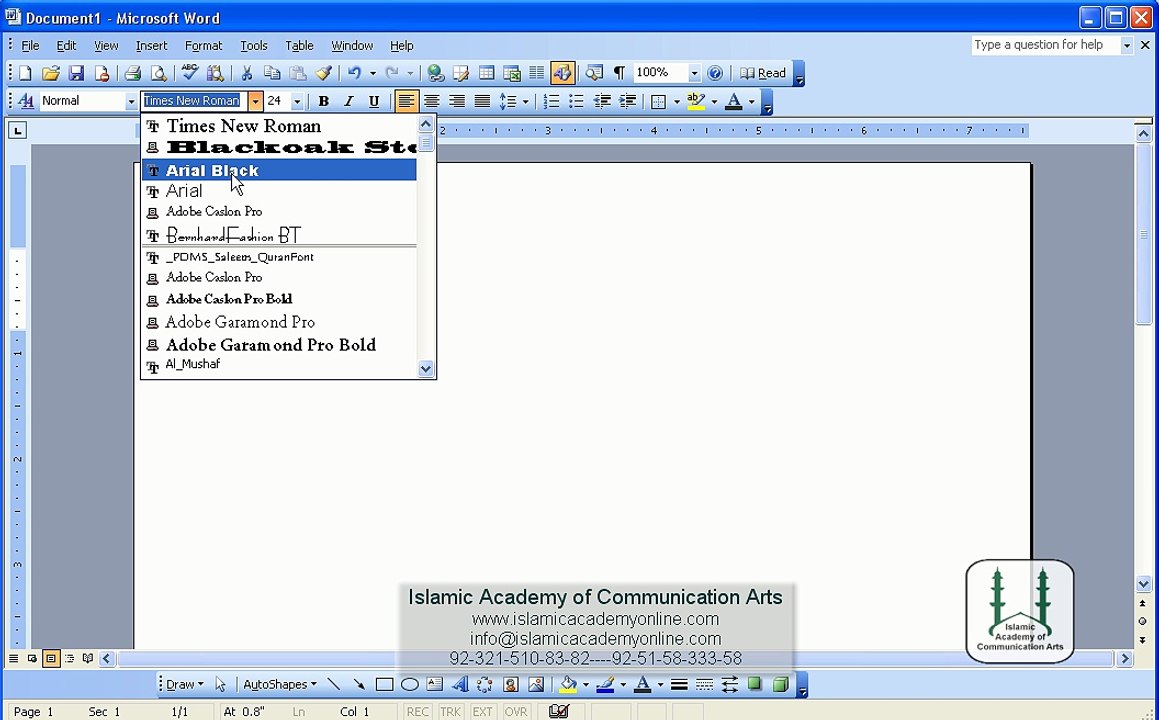
Task: Open the Zoom 100% dropdown
Action: [x=694, y=73]
